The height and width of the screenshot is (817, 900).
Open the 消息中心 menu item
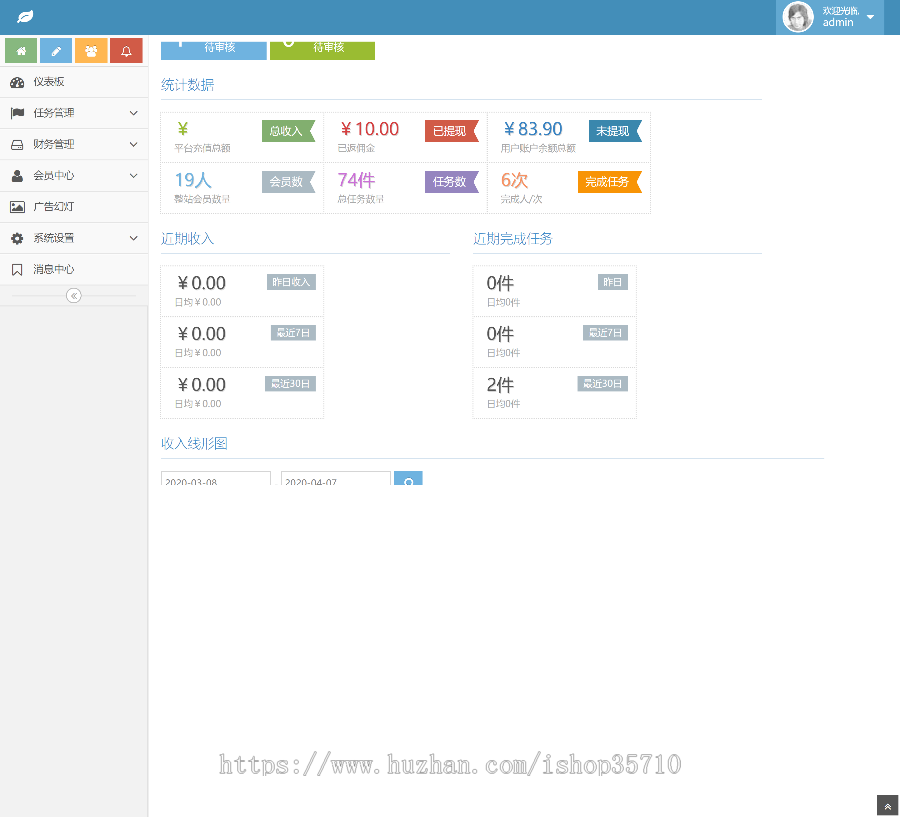[x=74, y=269]
